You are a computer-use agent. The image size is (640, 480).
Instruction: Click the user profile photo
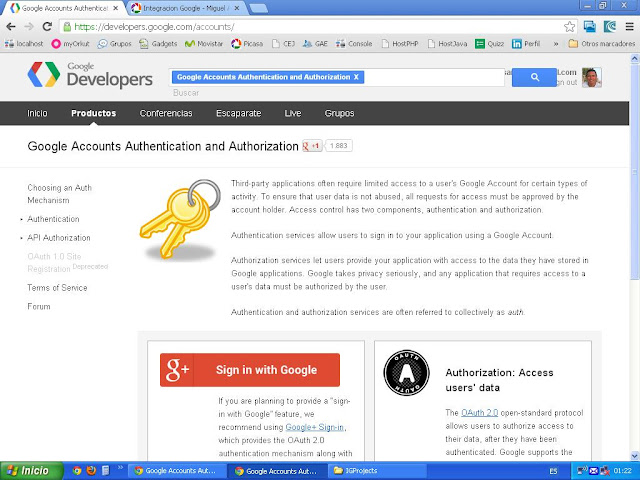[591, 78]
